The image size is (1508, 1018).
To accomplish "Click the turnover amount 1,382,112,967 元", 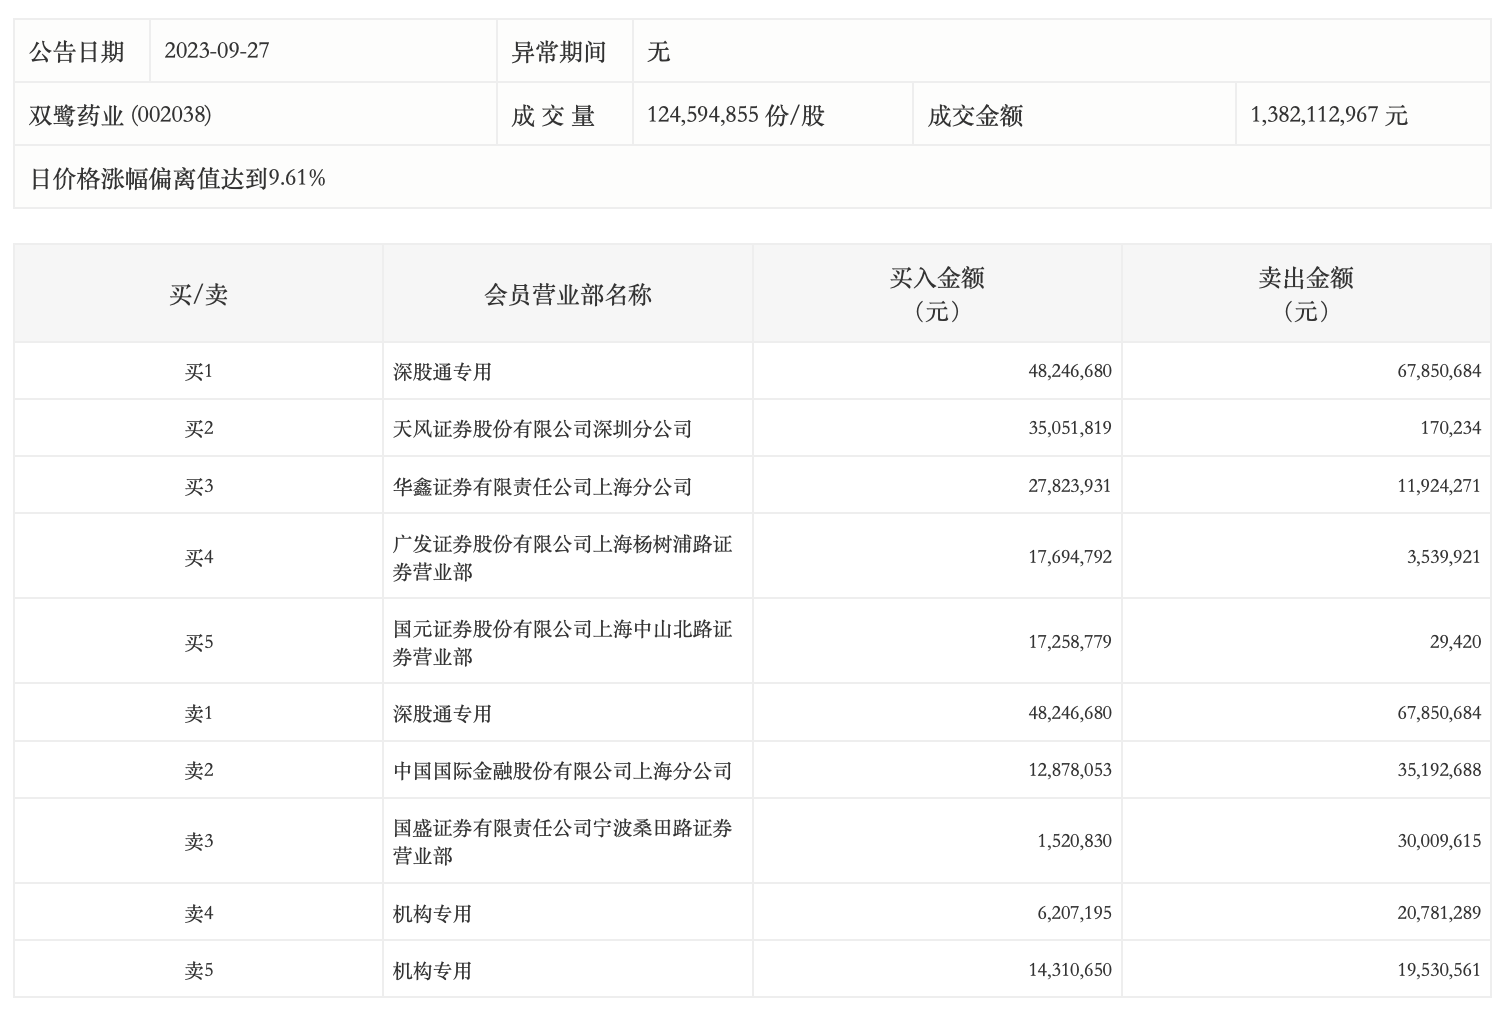I will pyautogui.click(x=1328, y=115).
